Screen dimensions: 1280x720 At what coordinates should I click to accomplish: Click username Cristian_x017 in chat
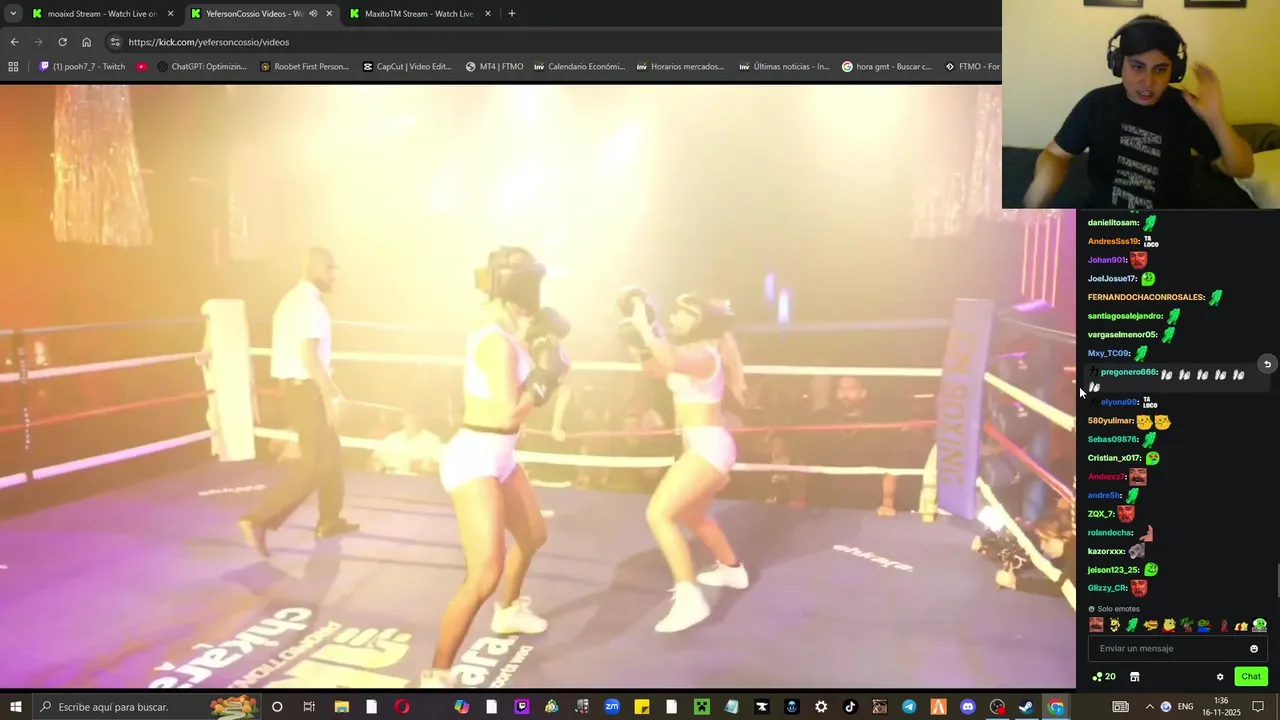click(x=1114, y=458)
